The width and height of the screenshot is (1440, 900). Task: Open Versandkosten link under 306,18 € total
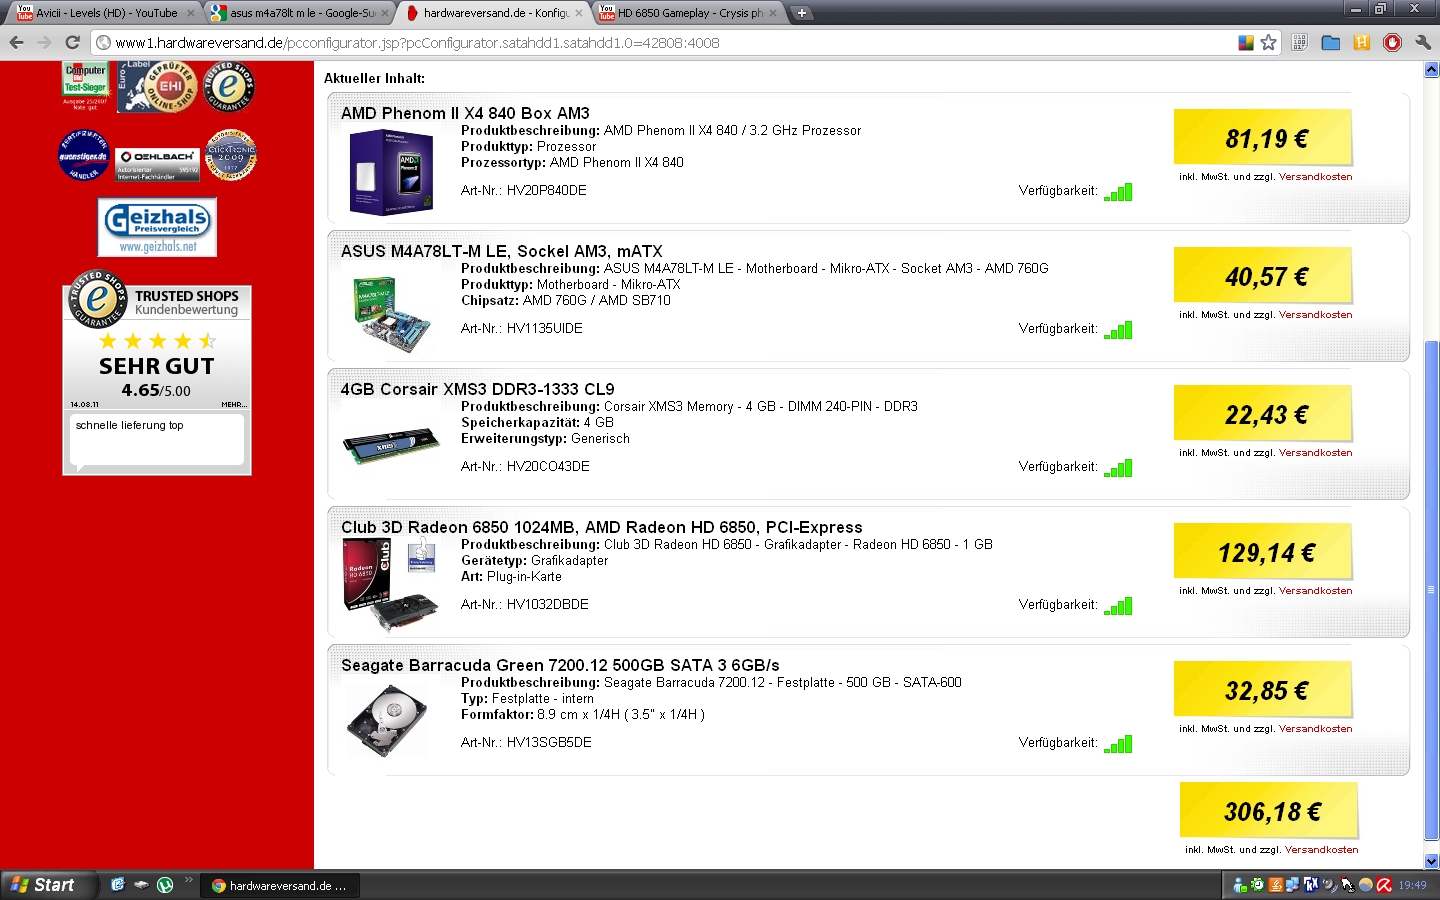[x=1321, y=850]
